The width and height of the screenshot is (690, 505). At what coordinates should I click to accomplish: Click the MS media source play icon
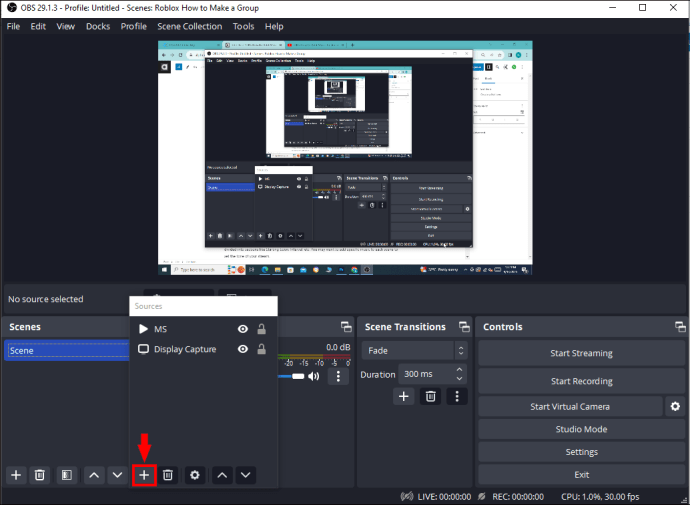pyautogui.click(x=143, y=329)
